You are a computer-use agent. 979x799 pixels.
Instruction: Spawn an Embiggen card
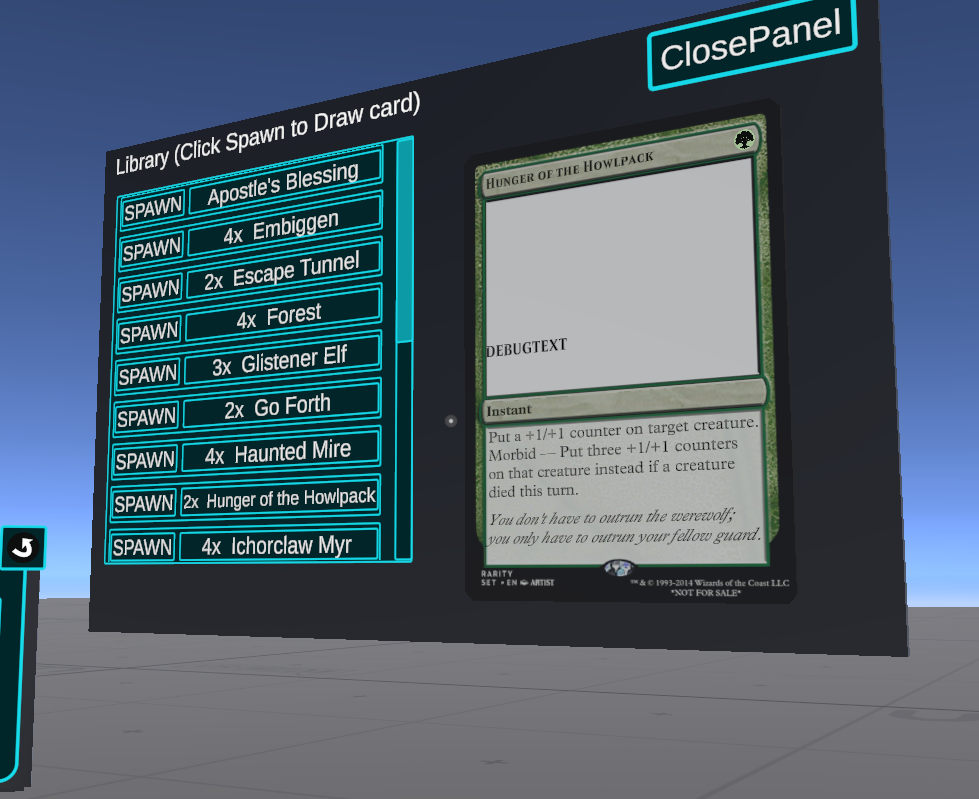(152, 250)
